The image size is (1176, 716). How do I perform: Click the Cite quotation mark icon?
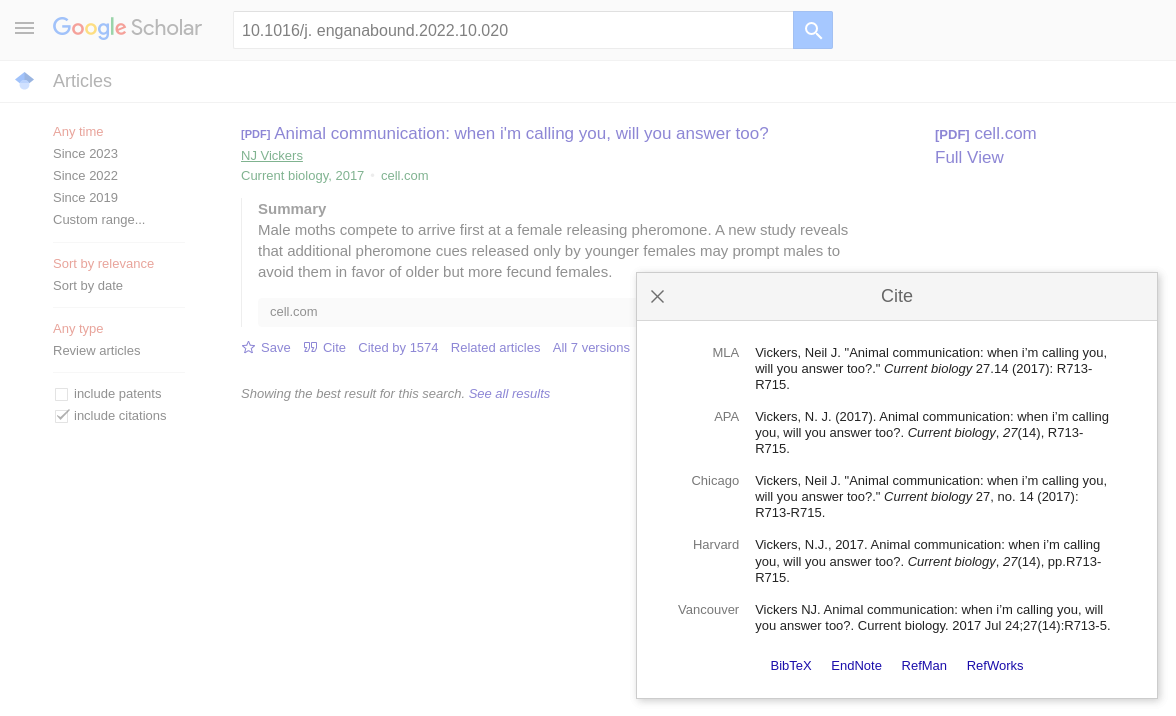coord(311,347)
